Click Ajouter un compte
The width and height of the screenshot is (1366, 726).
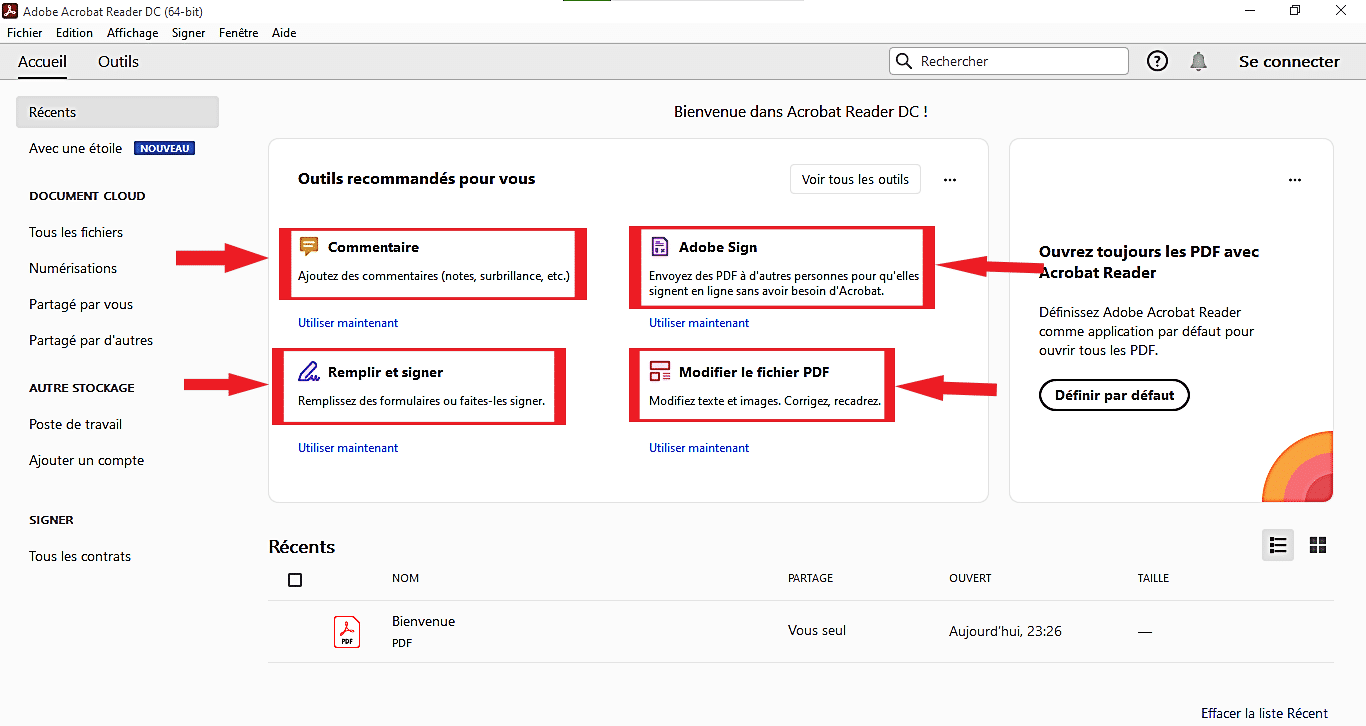coord(86,460)
